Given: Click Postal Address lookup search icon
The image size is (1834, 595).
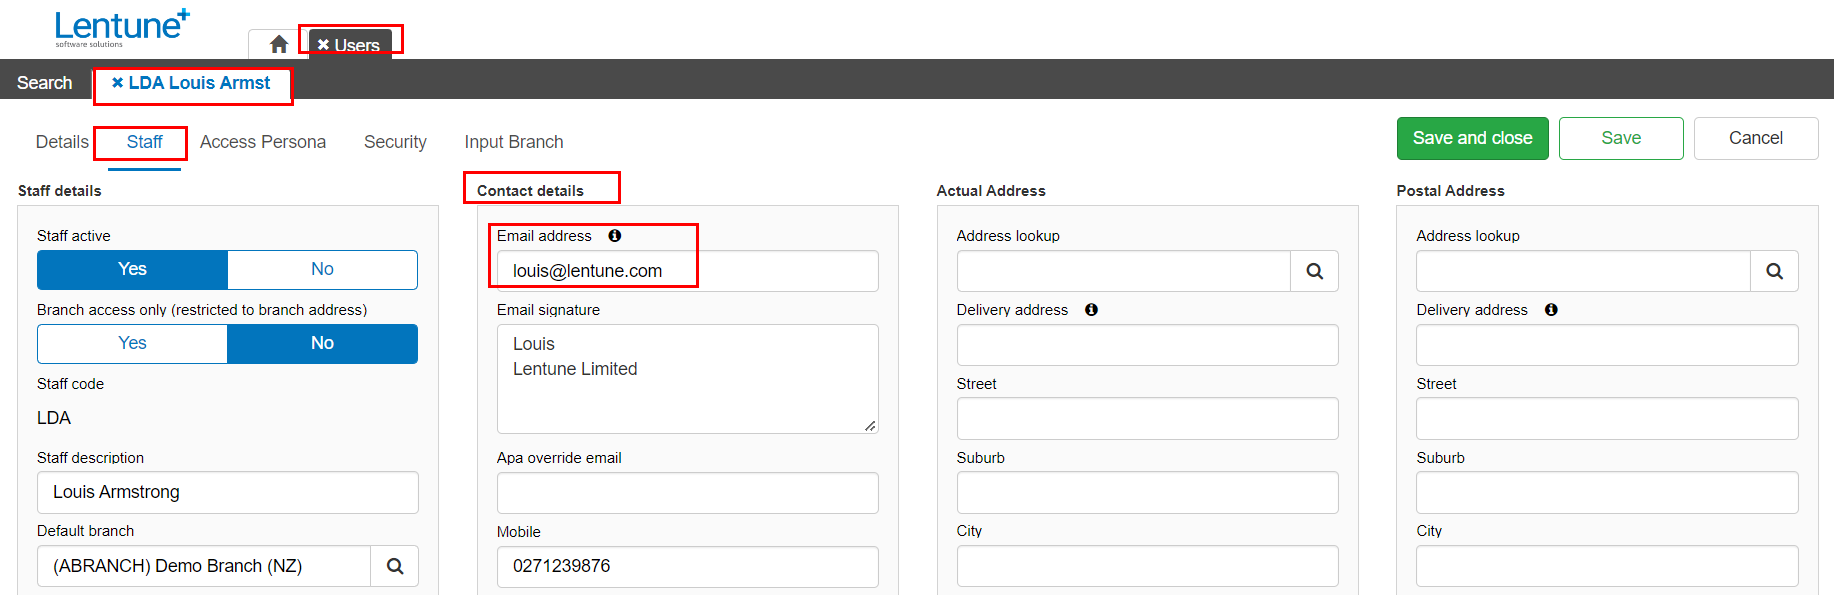Looking at the screenshot, I should (x=1774, y=271).
